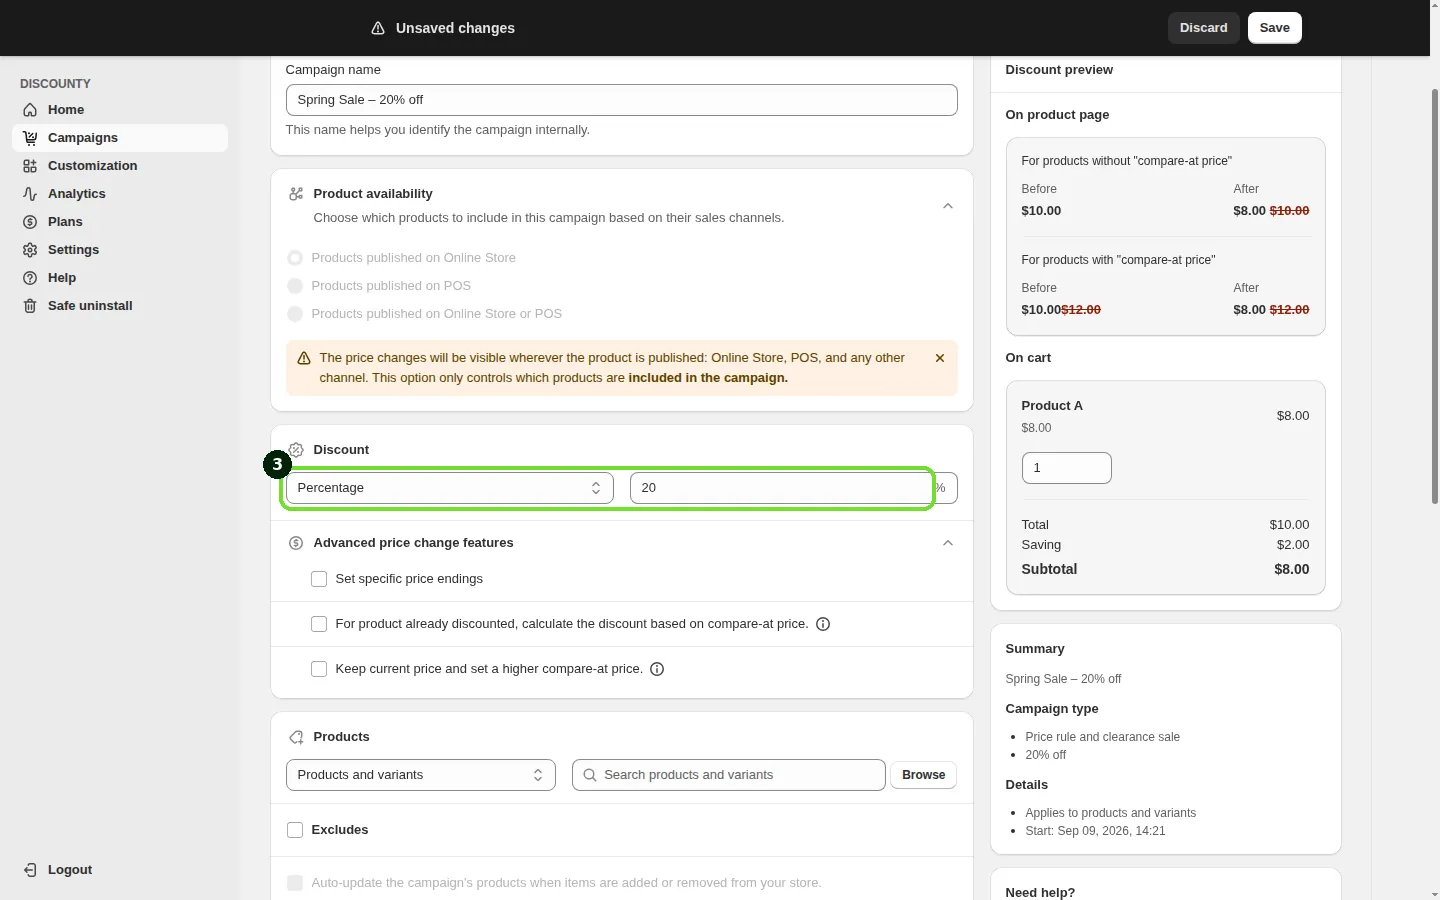The width and height of the screenshot is (1440, 900).
Task: Click info icon beside compare-at price discount option
Action: [823, 624]
